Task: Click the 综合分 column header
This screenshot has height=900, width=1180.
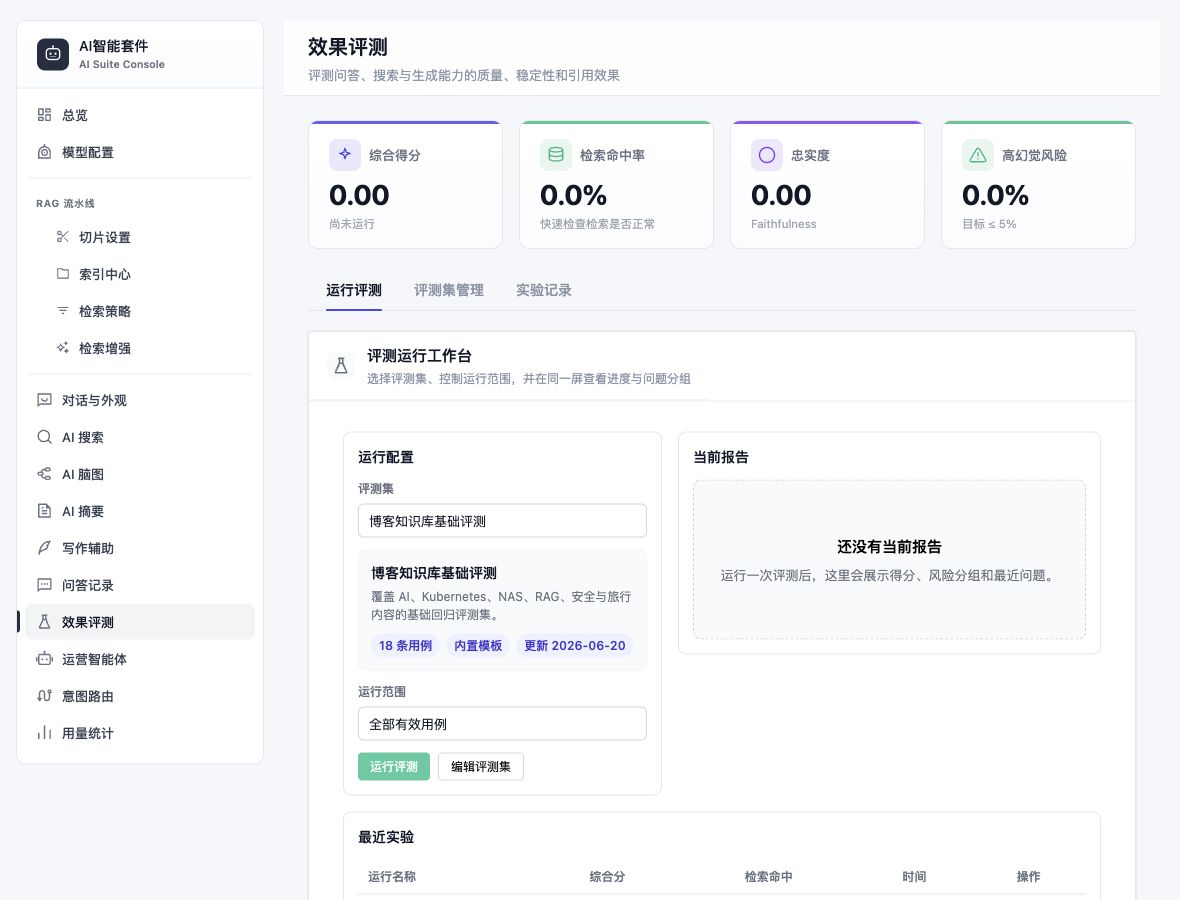Action: (x=607, y=876)
